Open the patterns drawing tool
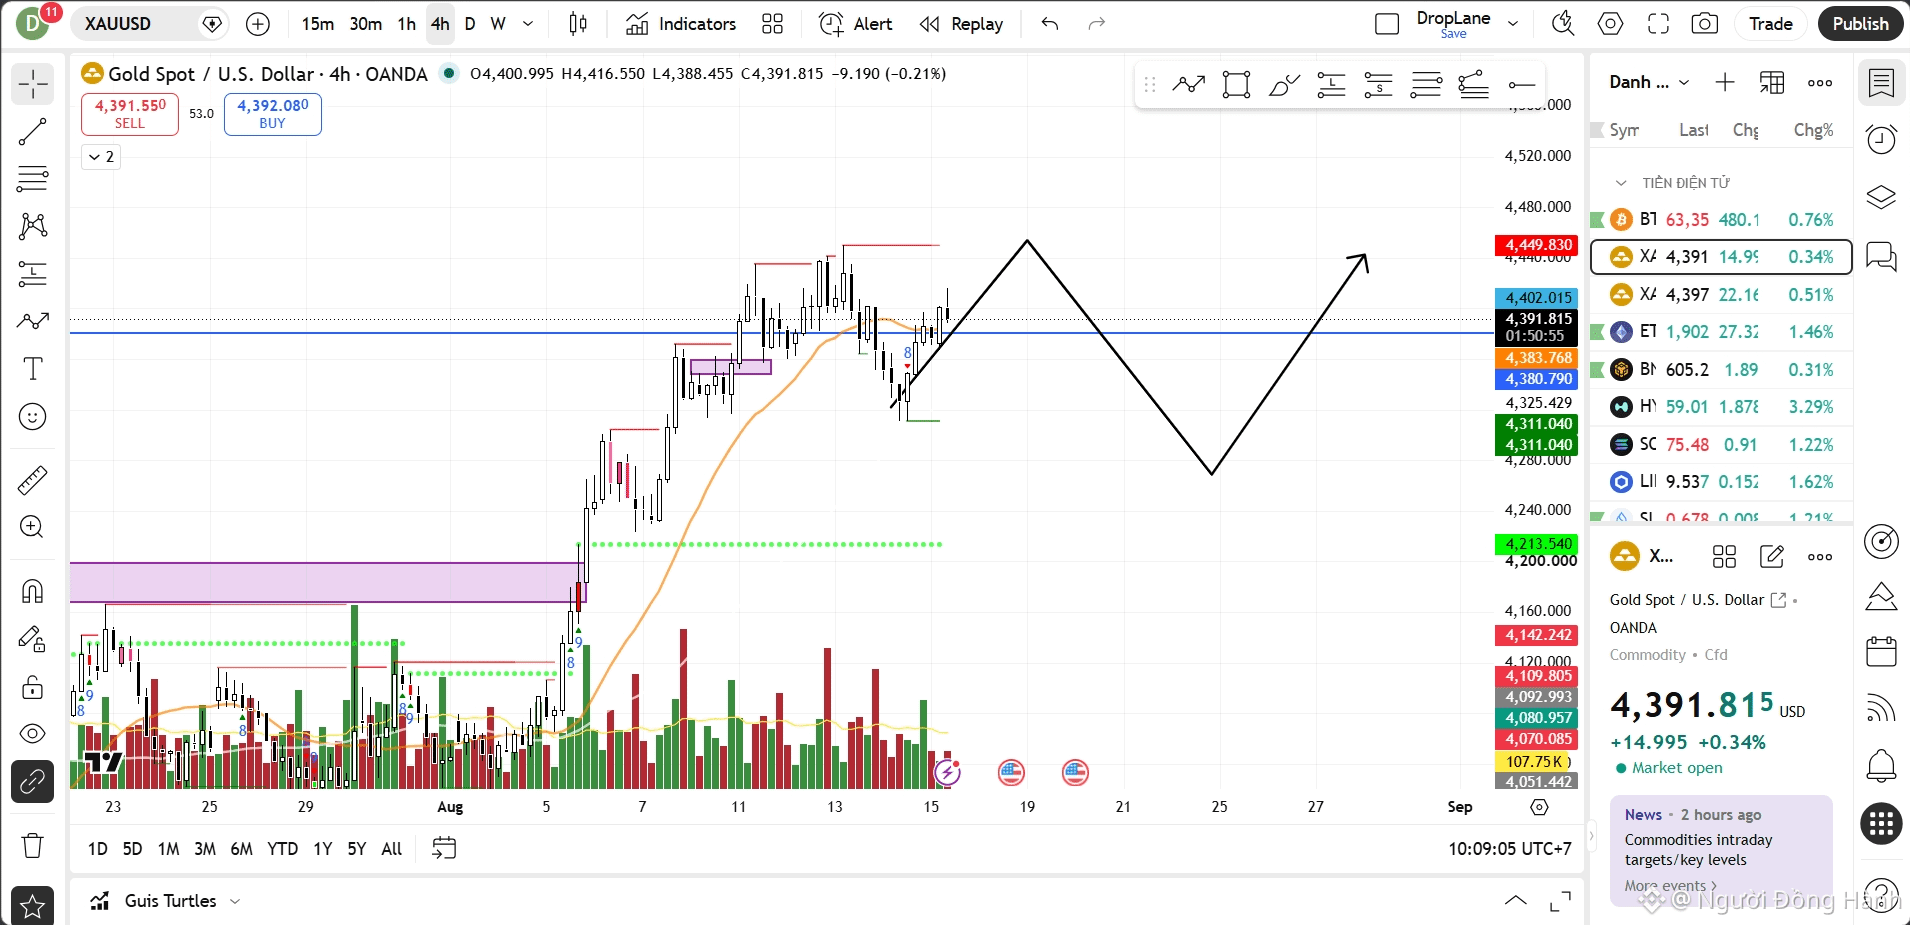Viewport: 1910px width, 925px height. pos(33,226)
